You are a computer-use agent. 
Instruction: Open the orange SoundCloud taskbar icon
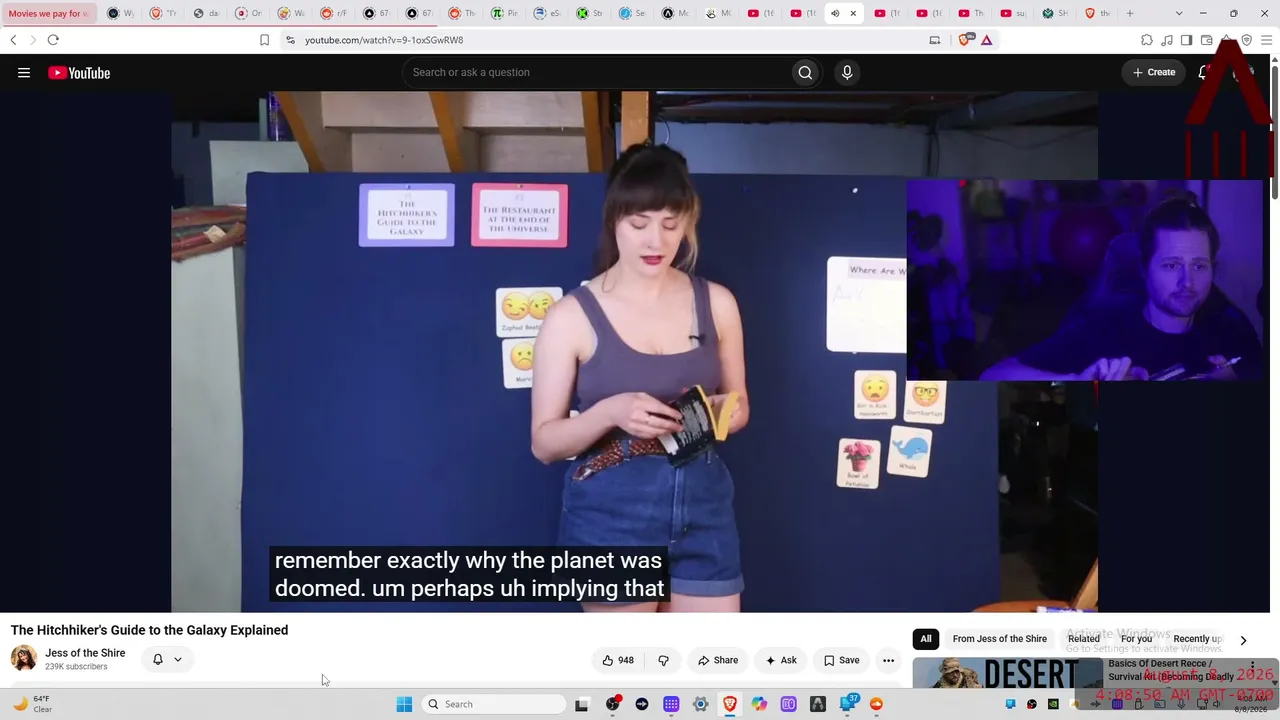pyautogui.click(x=876, y=704)
